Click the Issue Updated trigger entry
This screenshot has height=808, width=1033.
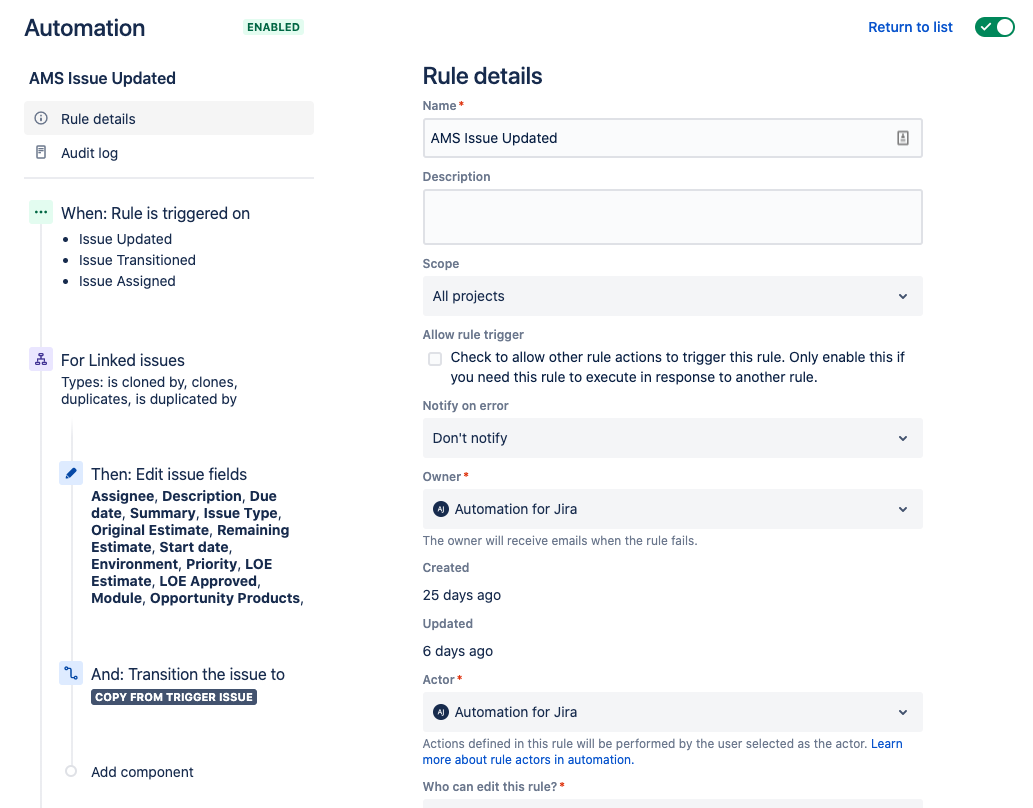[125, 239]
